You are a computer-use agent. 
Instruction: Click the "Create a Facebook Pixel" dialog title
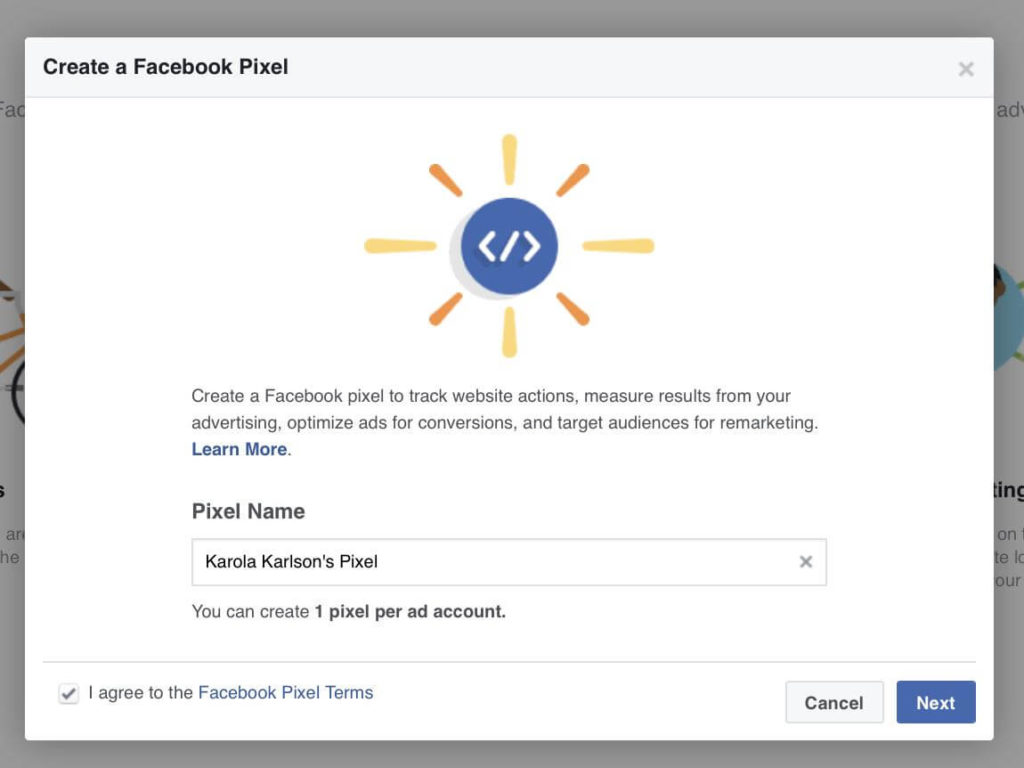click(x=164, y=66)
